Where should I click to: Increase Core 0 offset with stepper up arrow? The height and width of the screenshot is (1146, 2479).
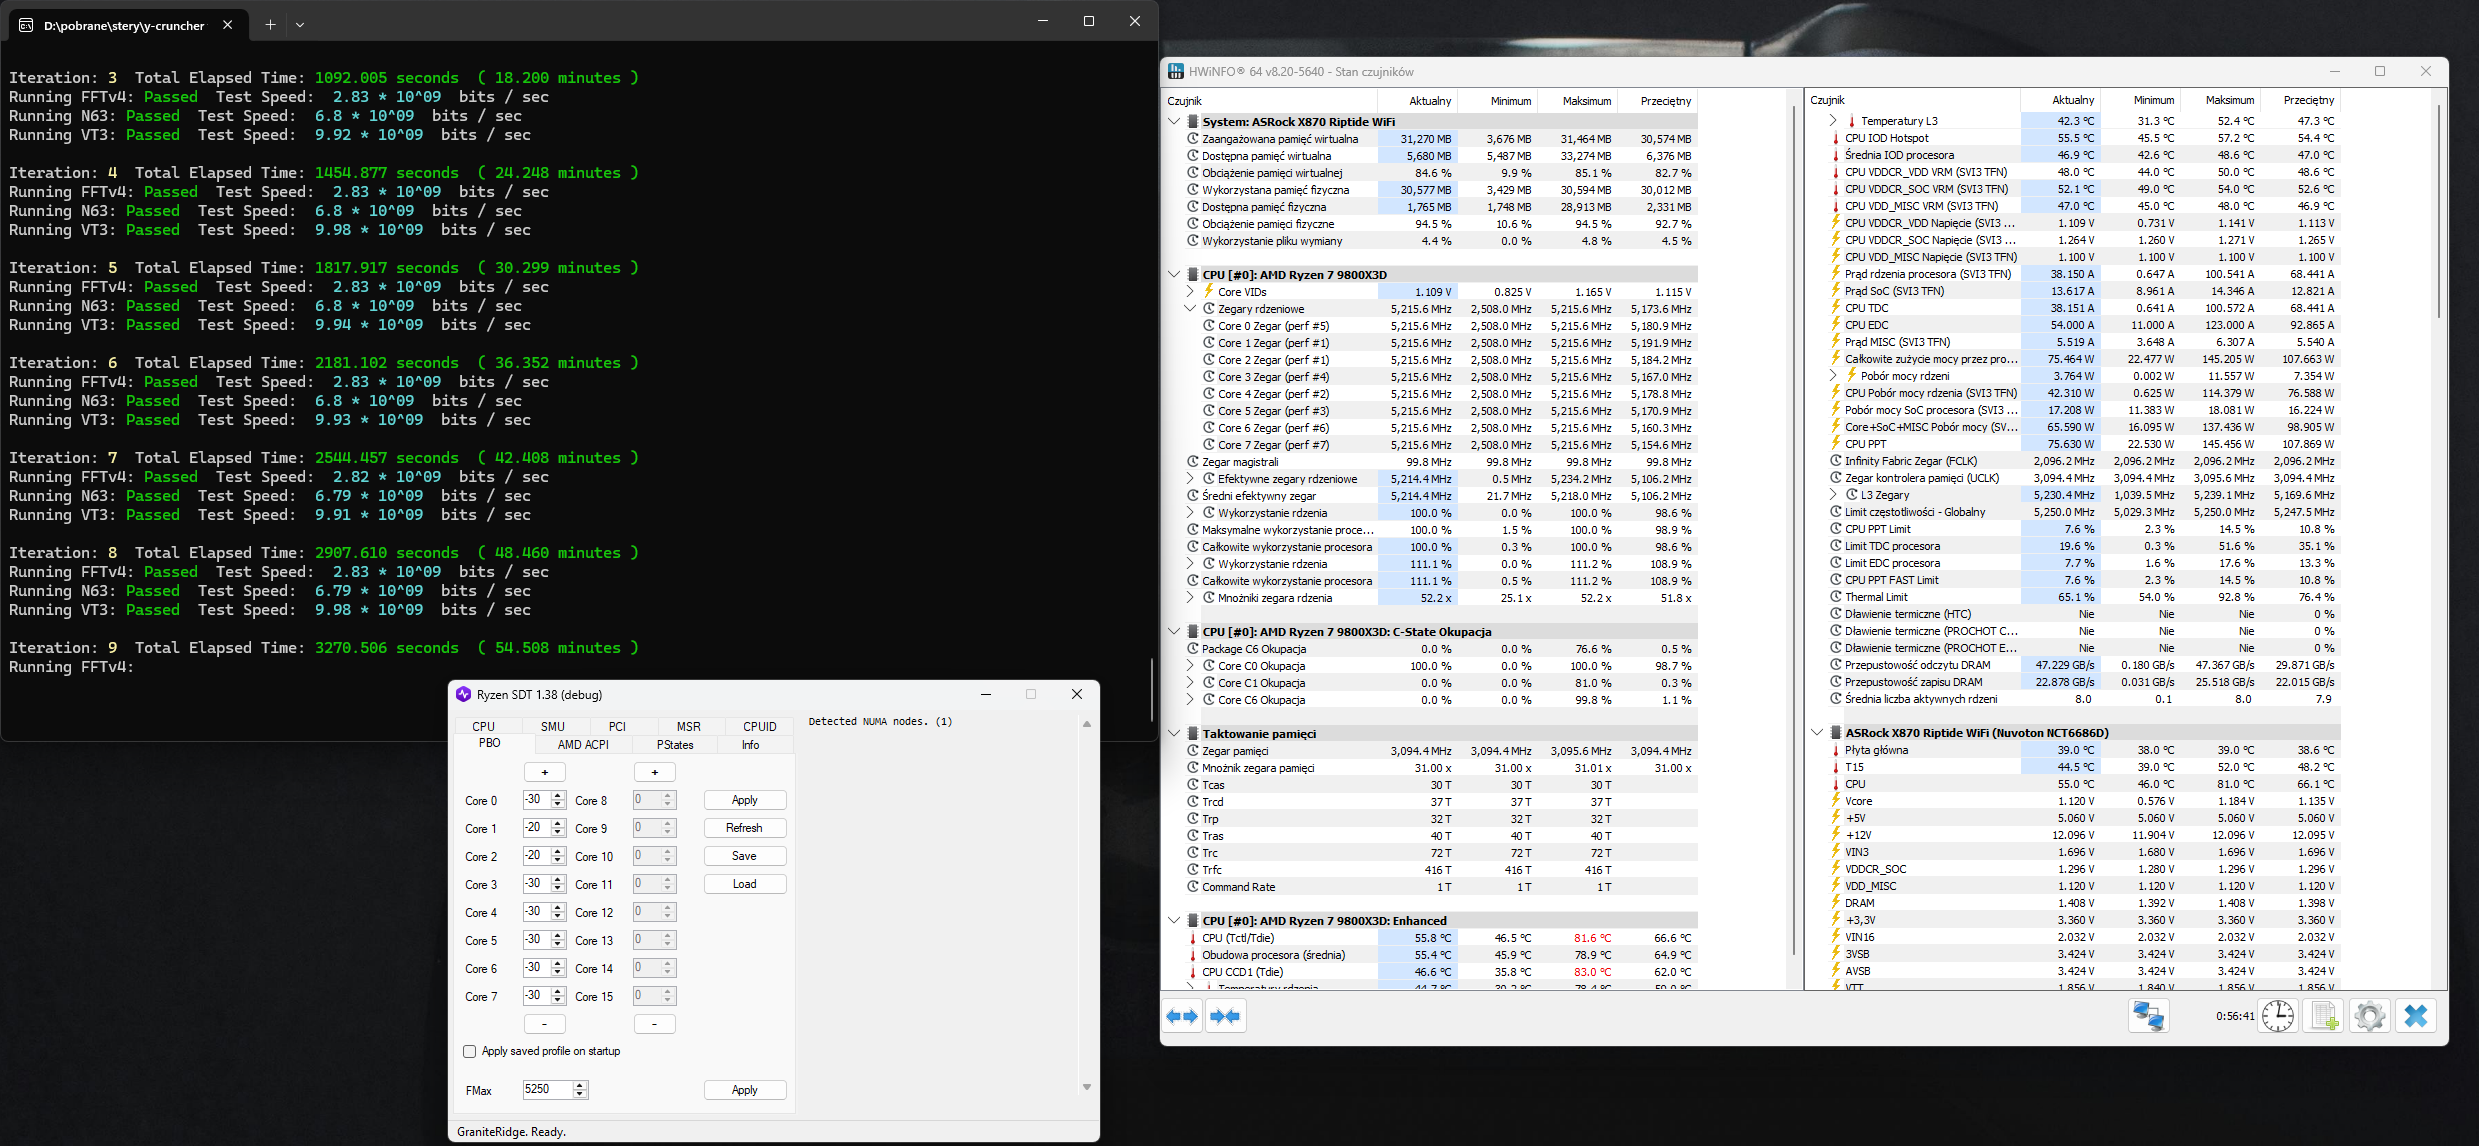(558, 796)
